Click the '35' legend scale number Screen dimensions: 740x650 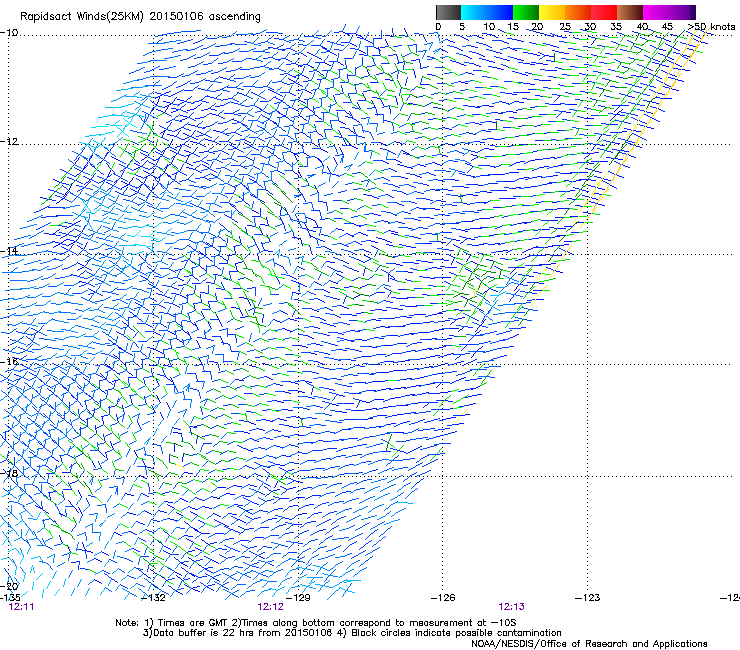pyautogui.click(x=616, y=27)
